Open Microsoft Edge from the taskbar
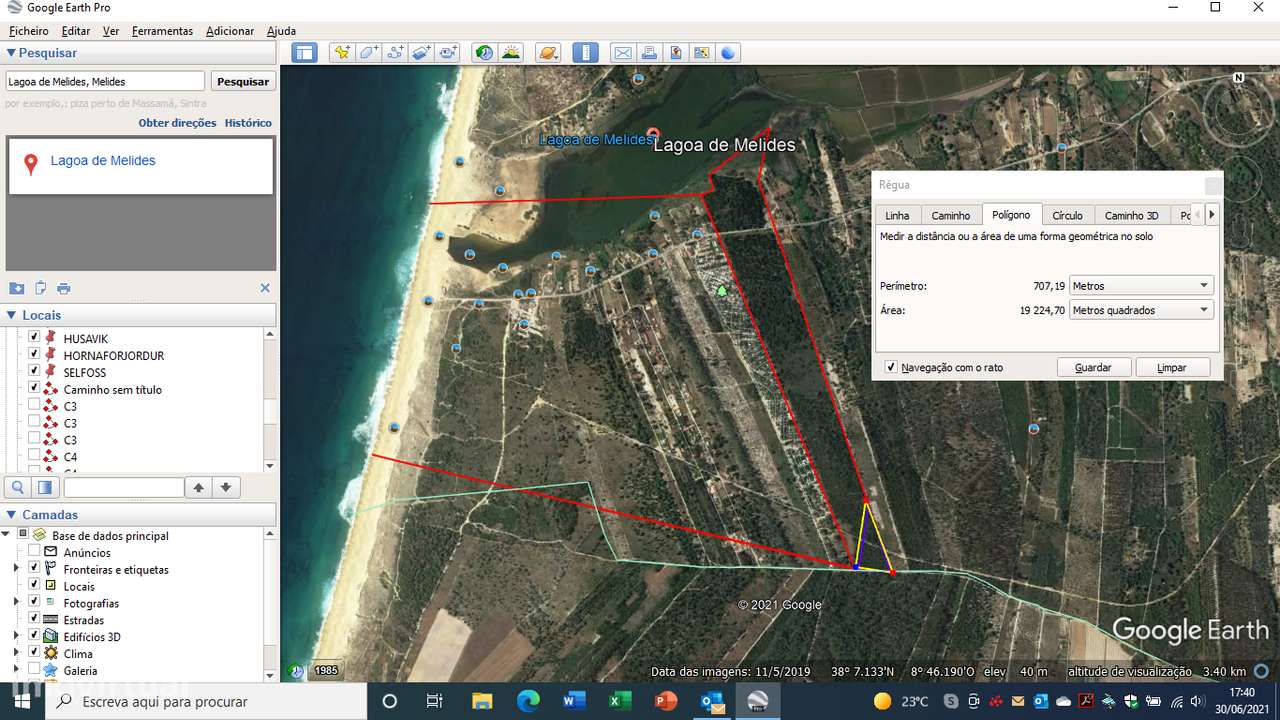 point(528,701)
